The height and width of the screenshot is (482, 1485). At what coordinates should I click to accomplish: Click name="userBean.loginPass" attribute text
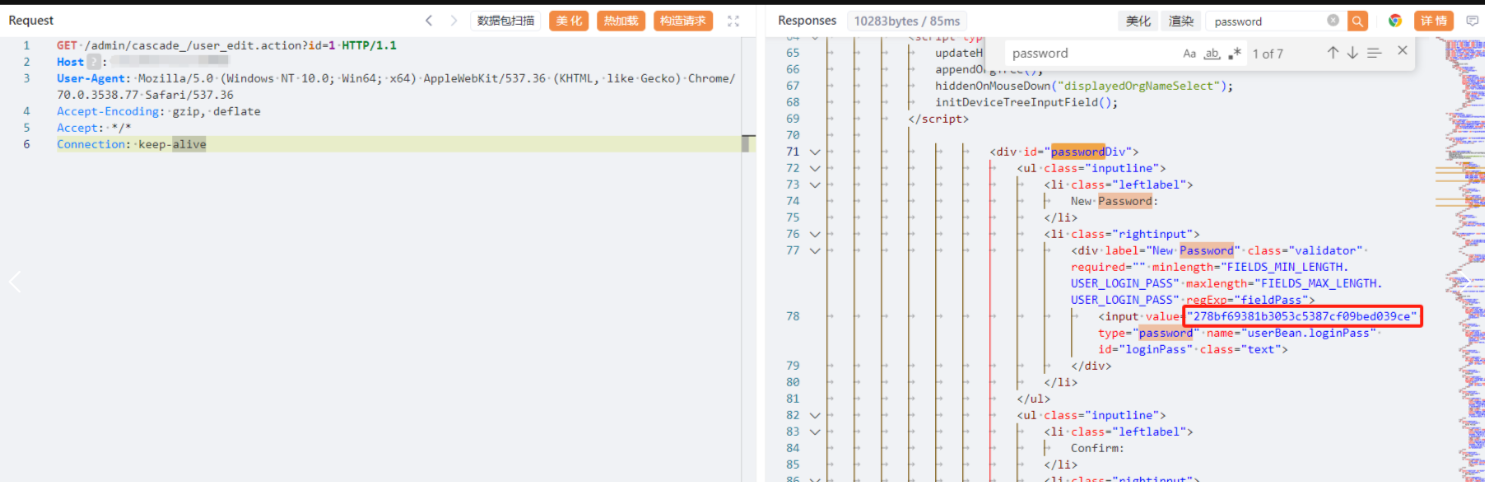point(1289,333)
